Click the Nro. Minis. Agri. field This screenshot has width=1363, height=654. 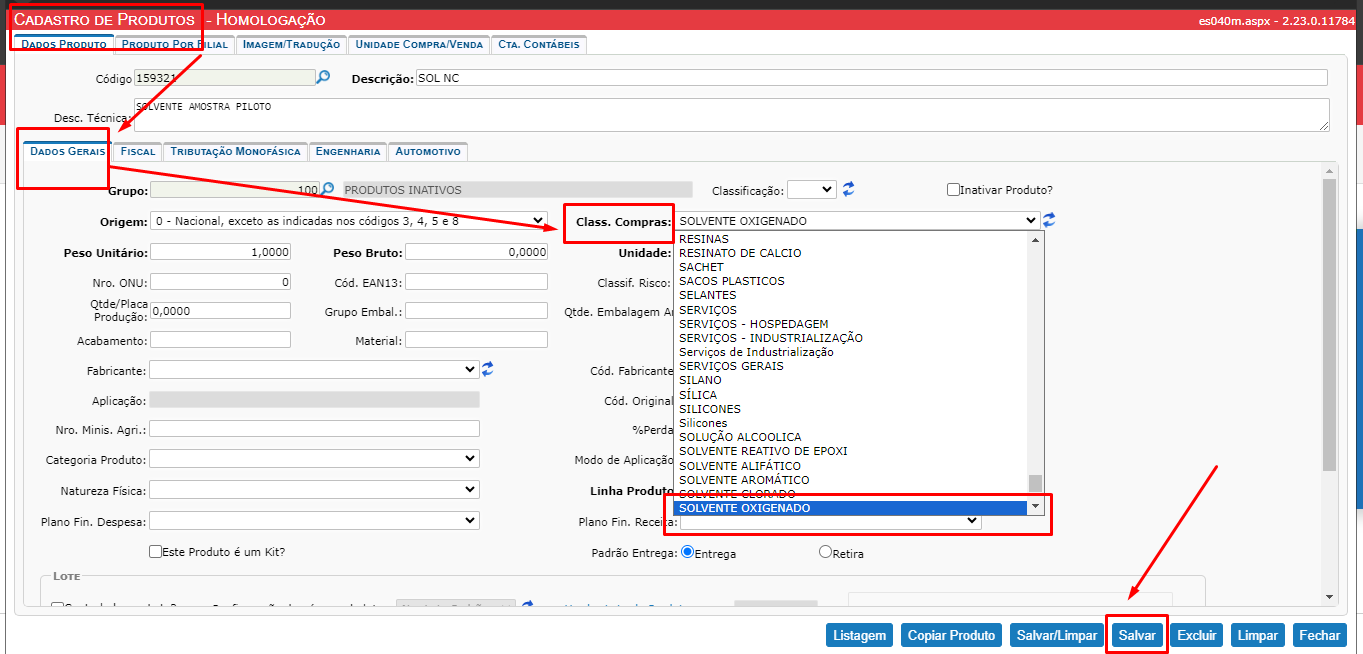click(314, 429)
